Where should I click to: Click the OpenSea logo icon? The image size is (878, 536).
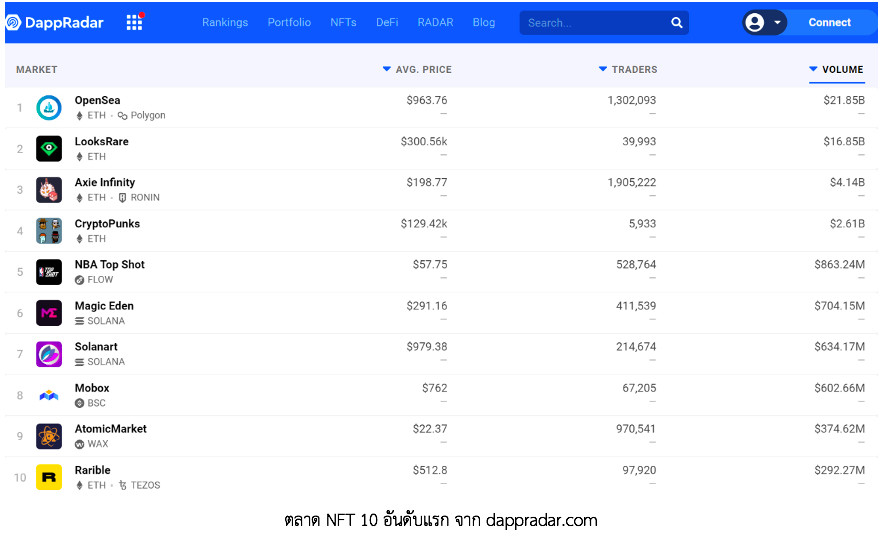coord(49,108)
